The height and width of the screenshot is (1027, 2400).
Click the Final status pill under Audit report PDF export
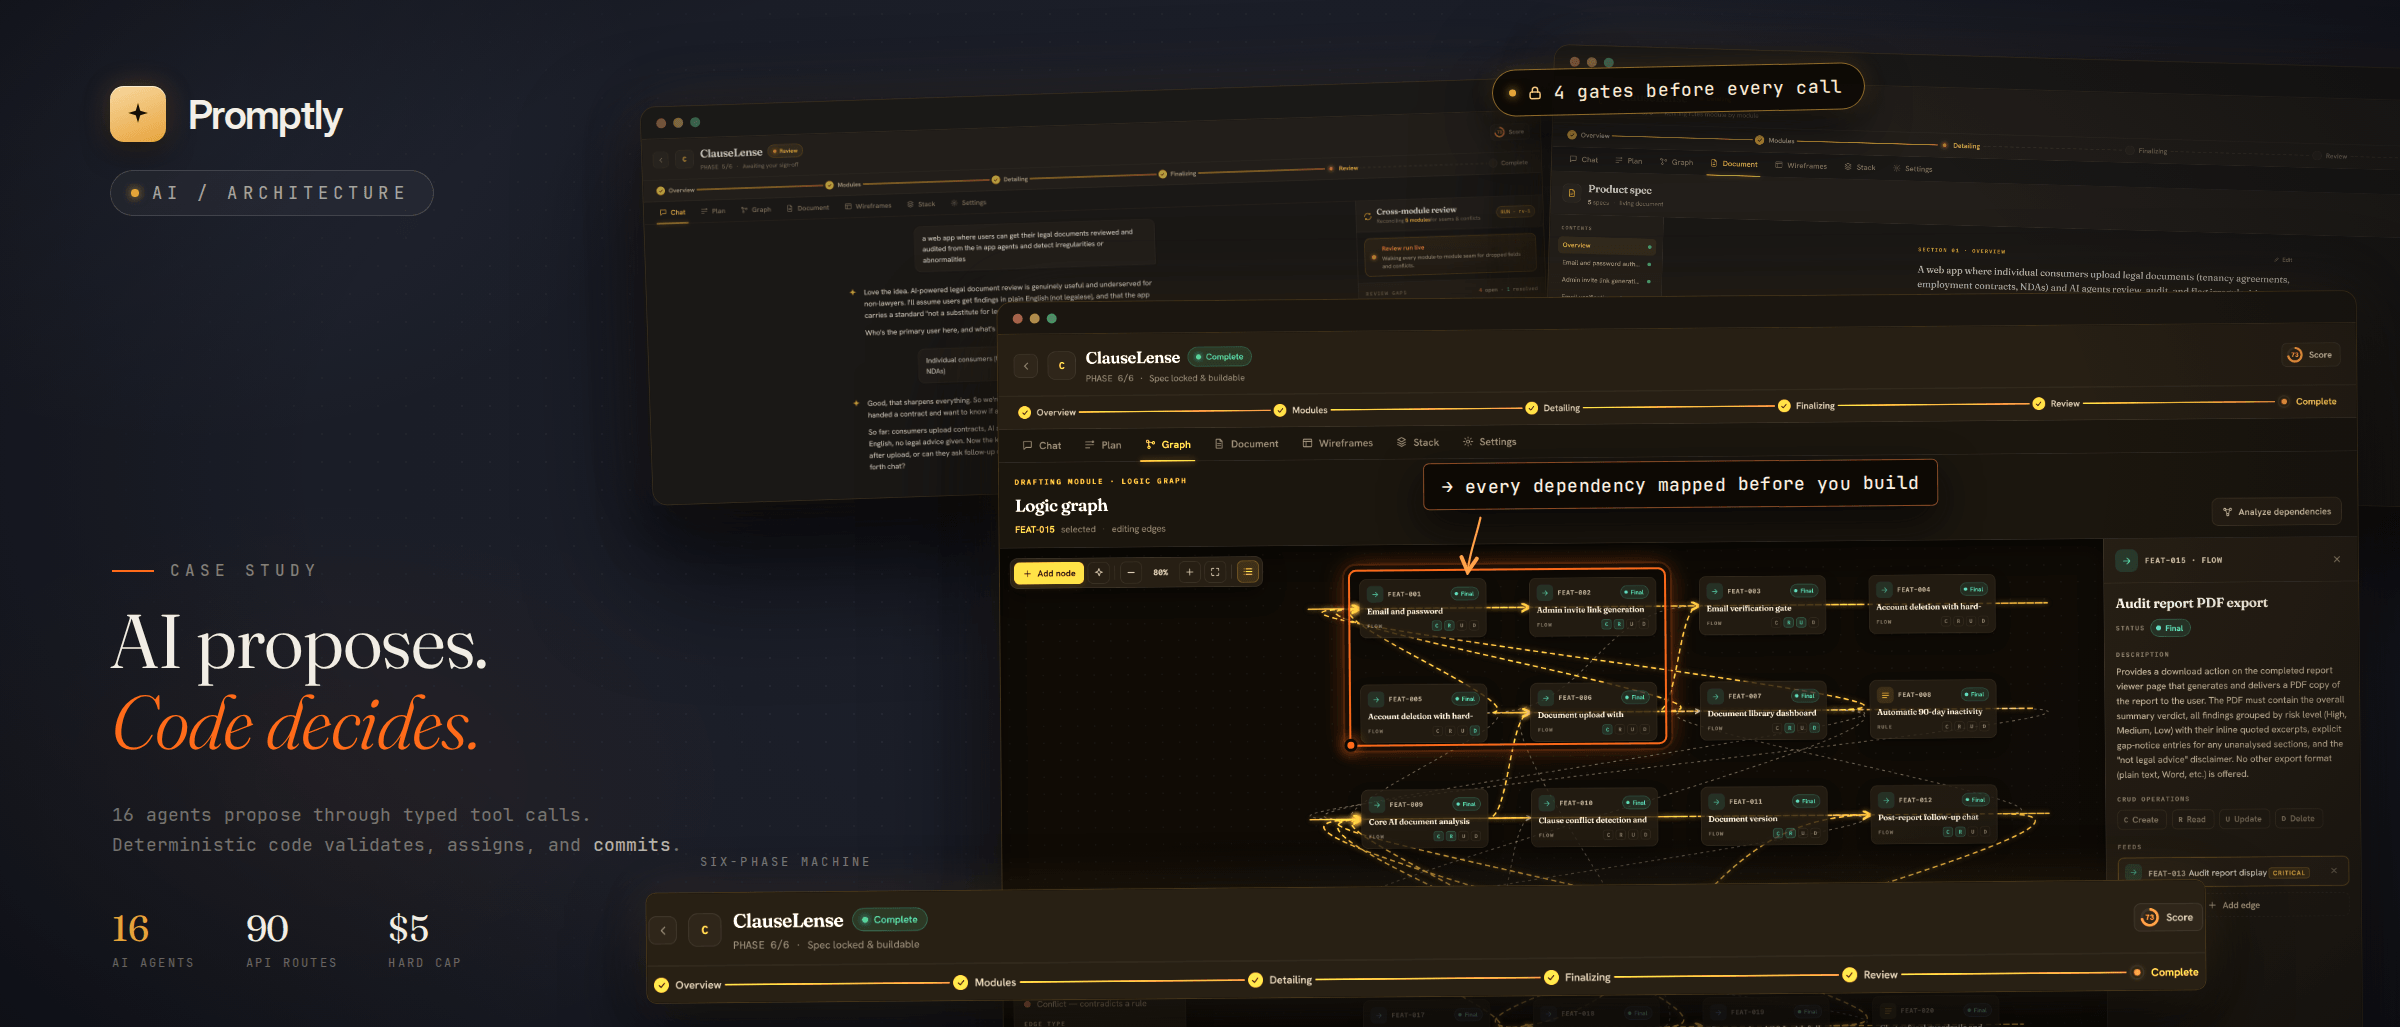point(2170,628)
